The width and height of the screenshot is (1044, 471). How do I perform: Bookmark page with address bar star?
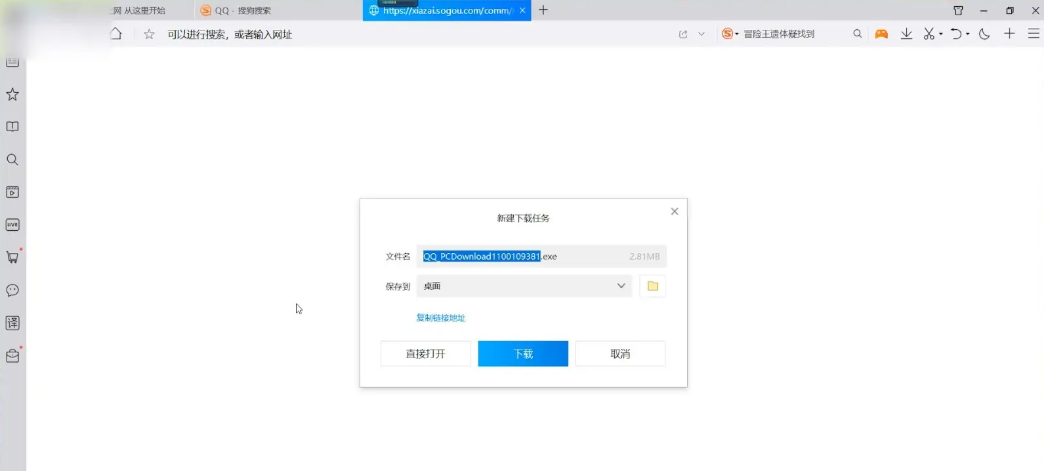click(149, 34)
